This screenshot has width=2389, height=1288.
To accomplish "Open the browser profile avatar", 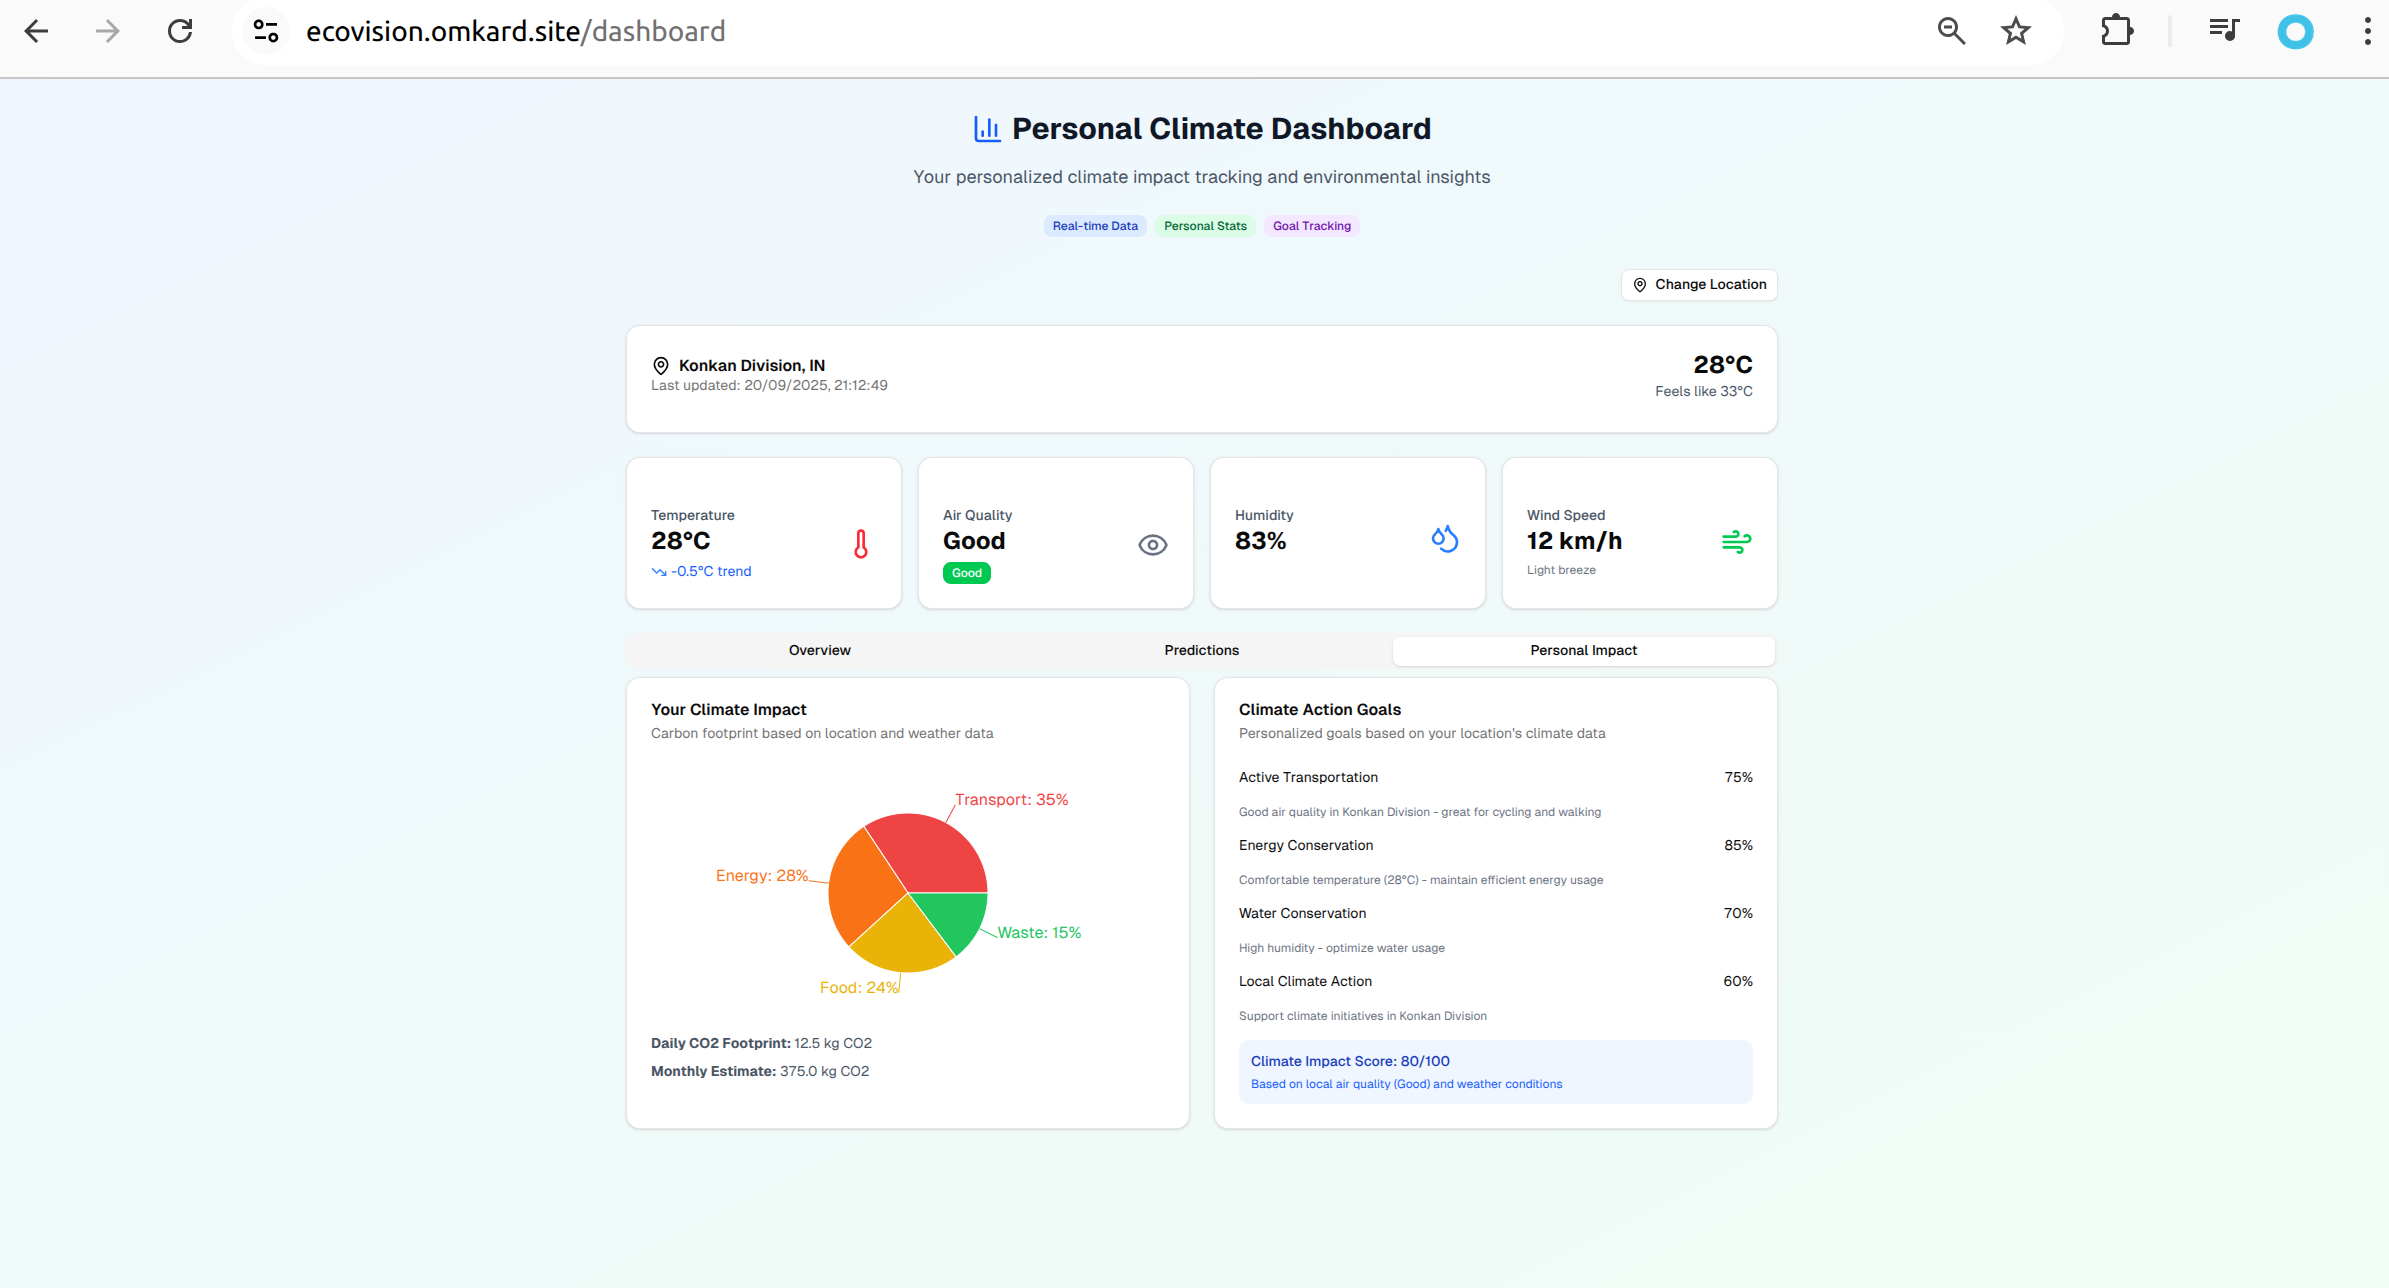I will (2295, 32).
